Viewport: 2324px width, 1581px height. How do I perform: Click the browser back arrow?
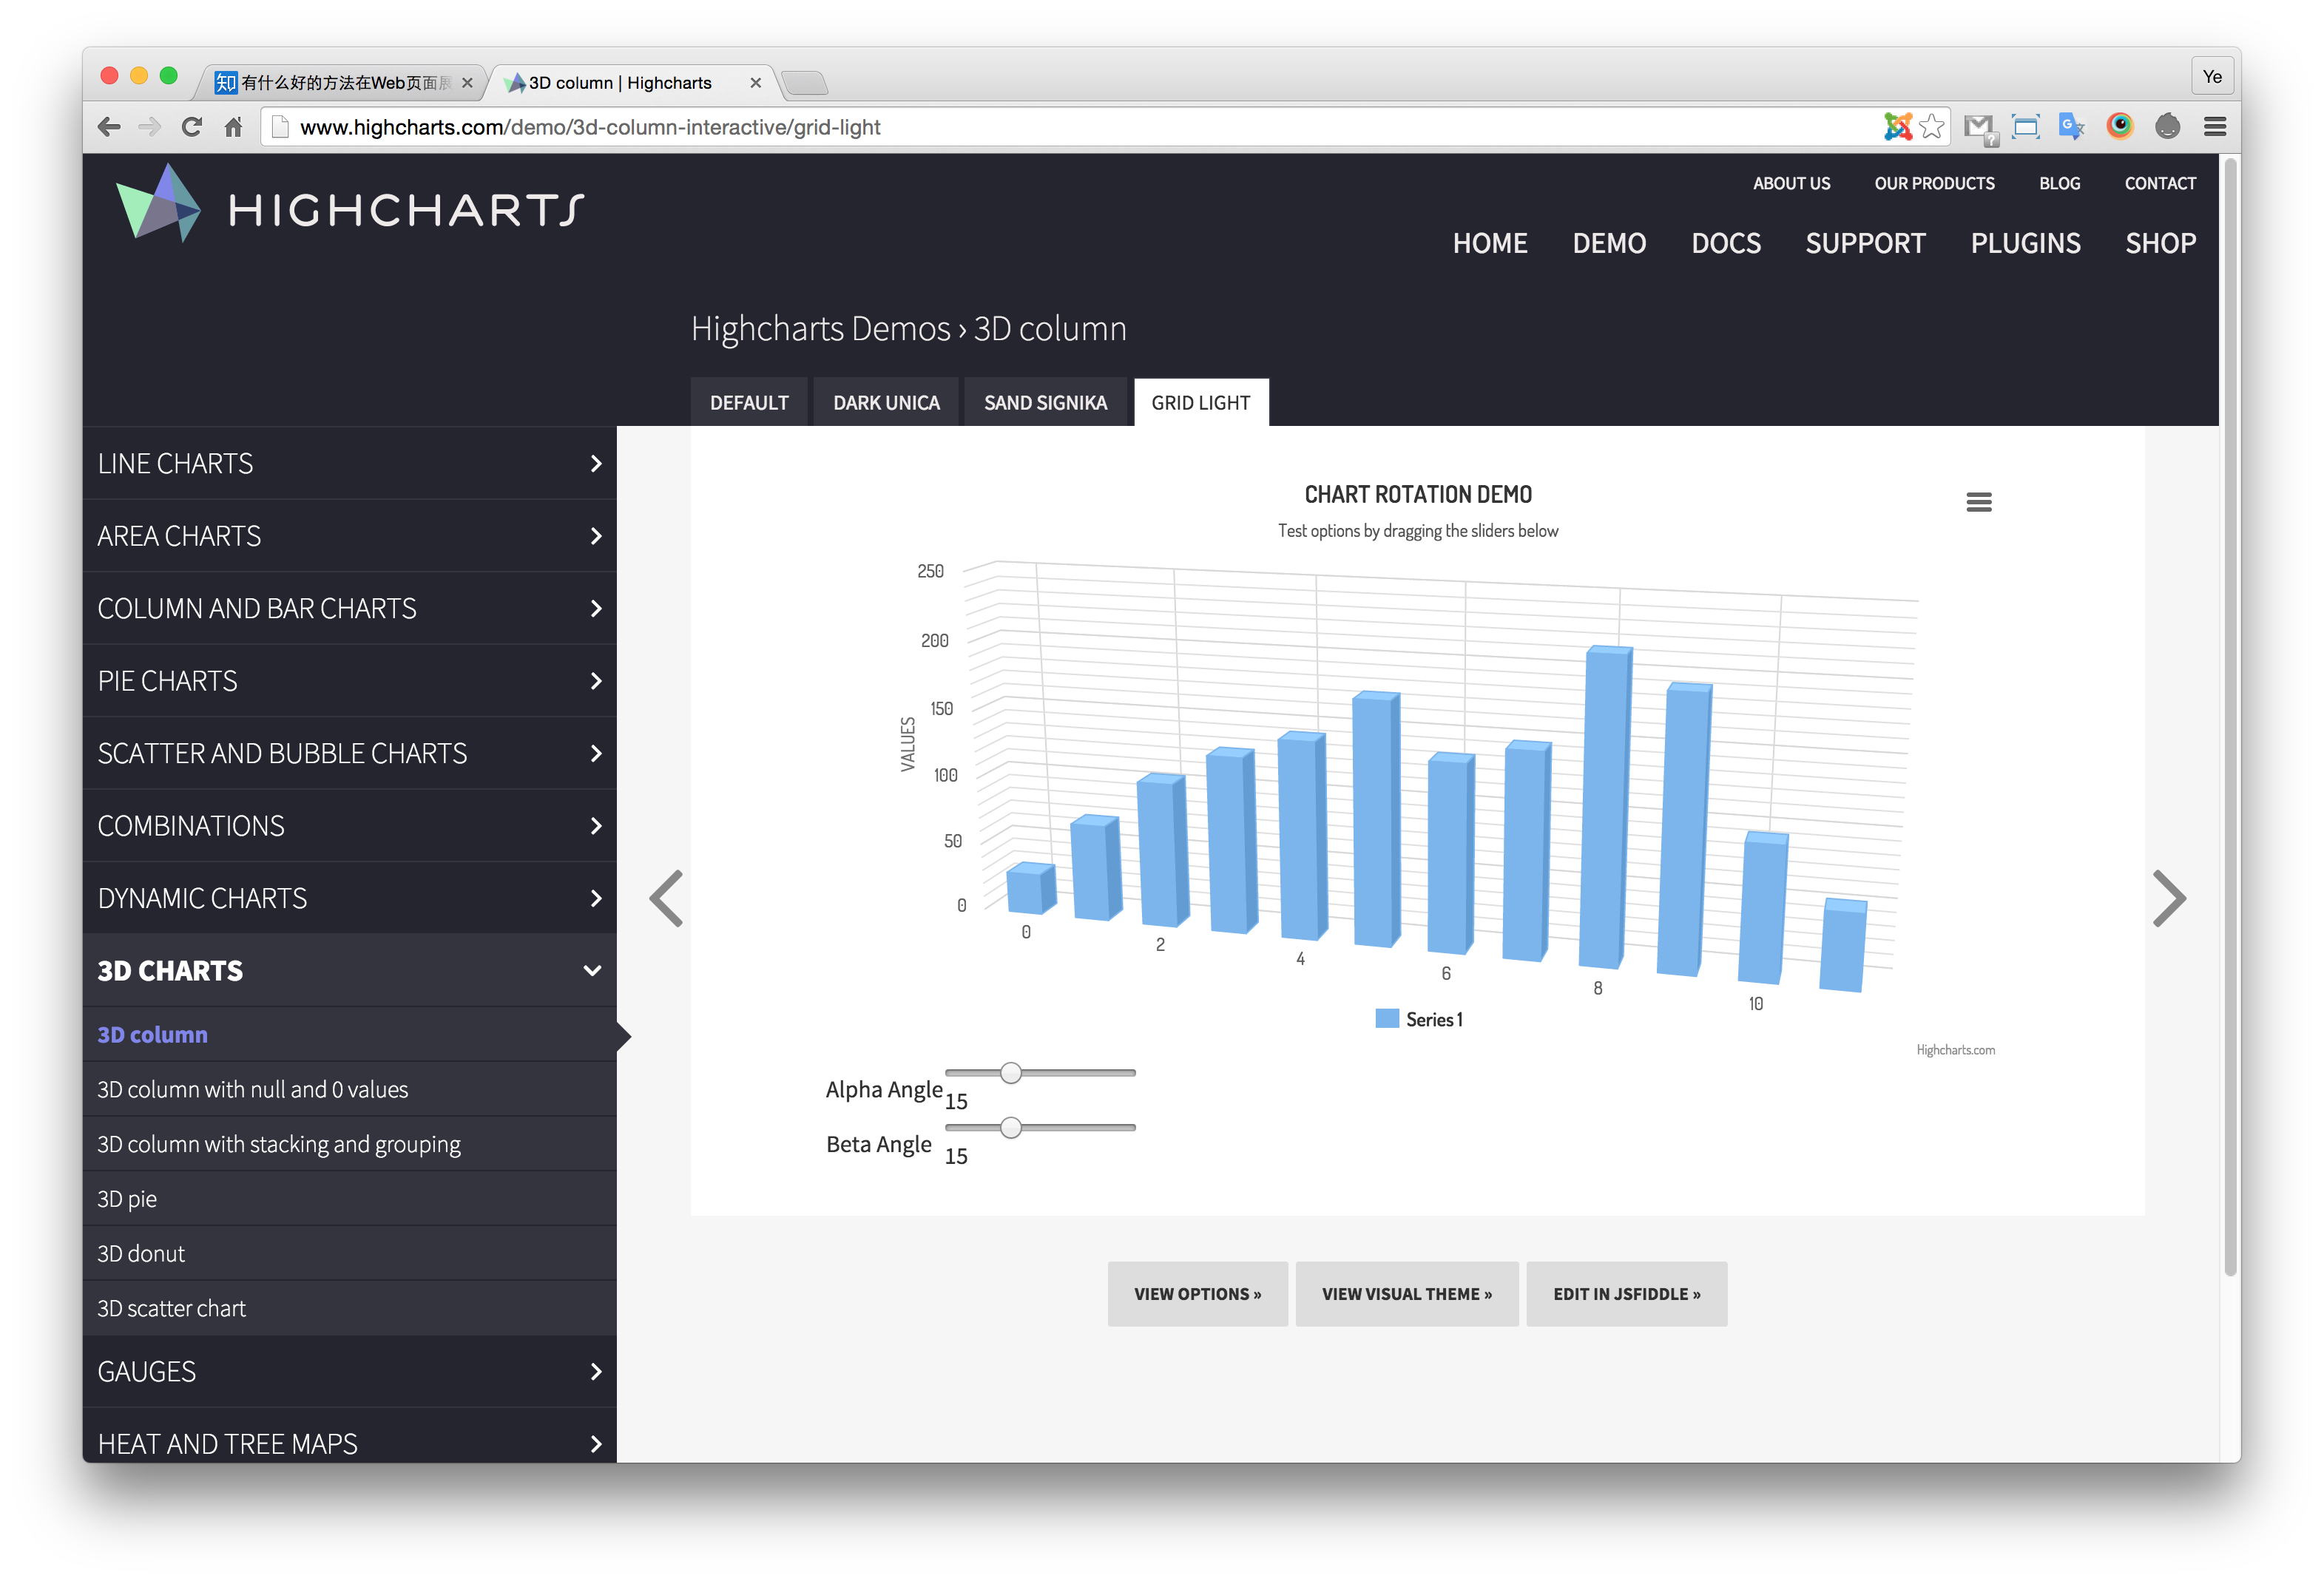coord(109,127)
